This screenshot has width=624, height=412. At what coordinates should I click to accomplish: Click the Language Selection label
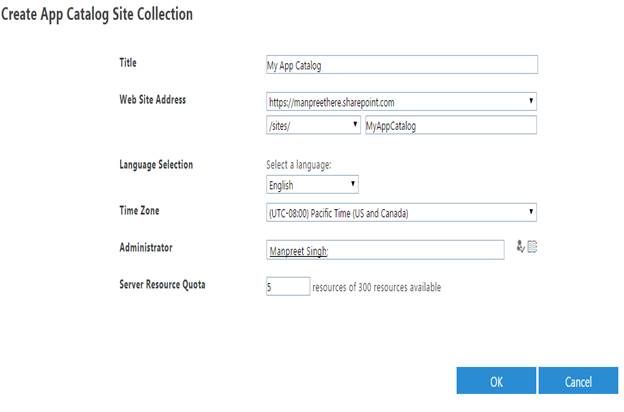coord(156,164)
